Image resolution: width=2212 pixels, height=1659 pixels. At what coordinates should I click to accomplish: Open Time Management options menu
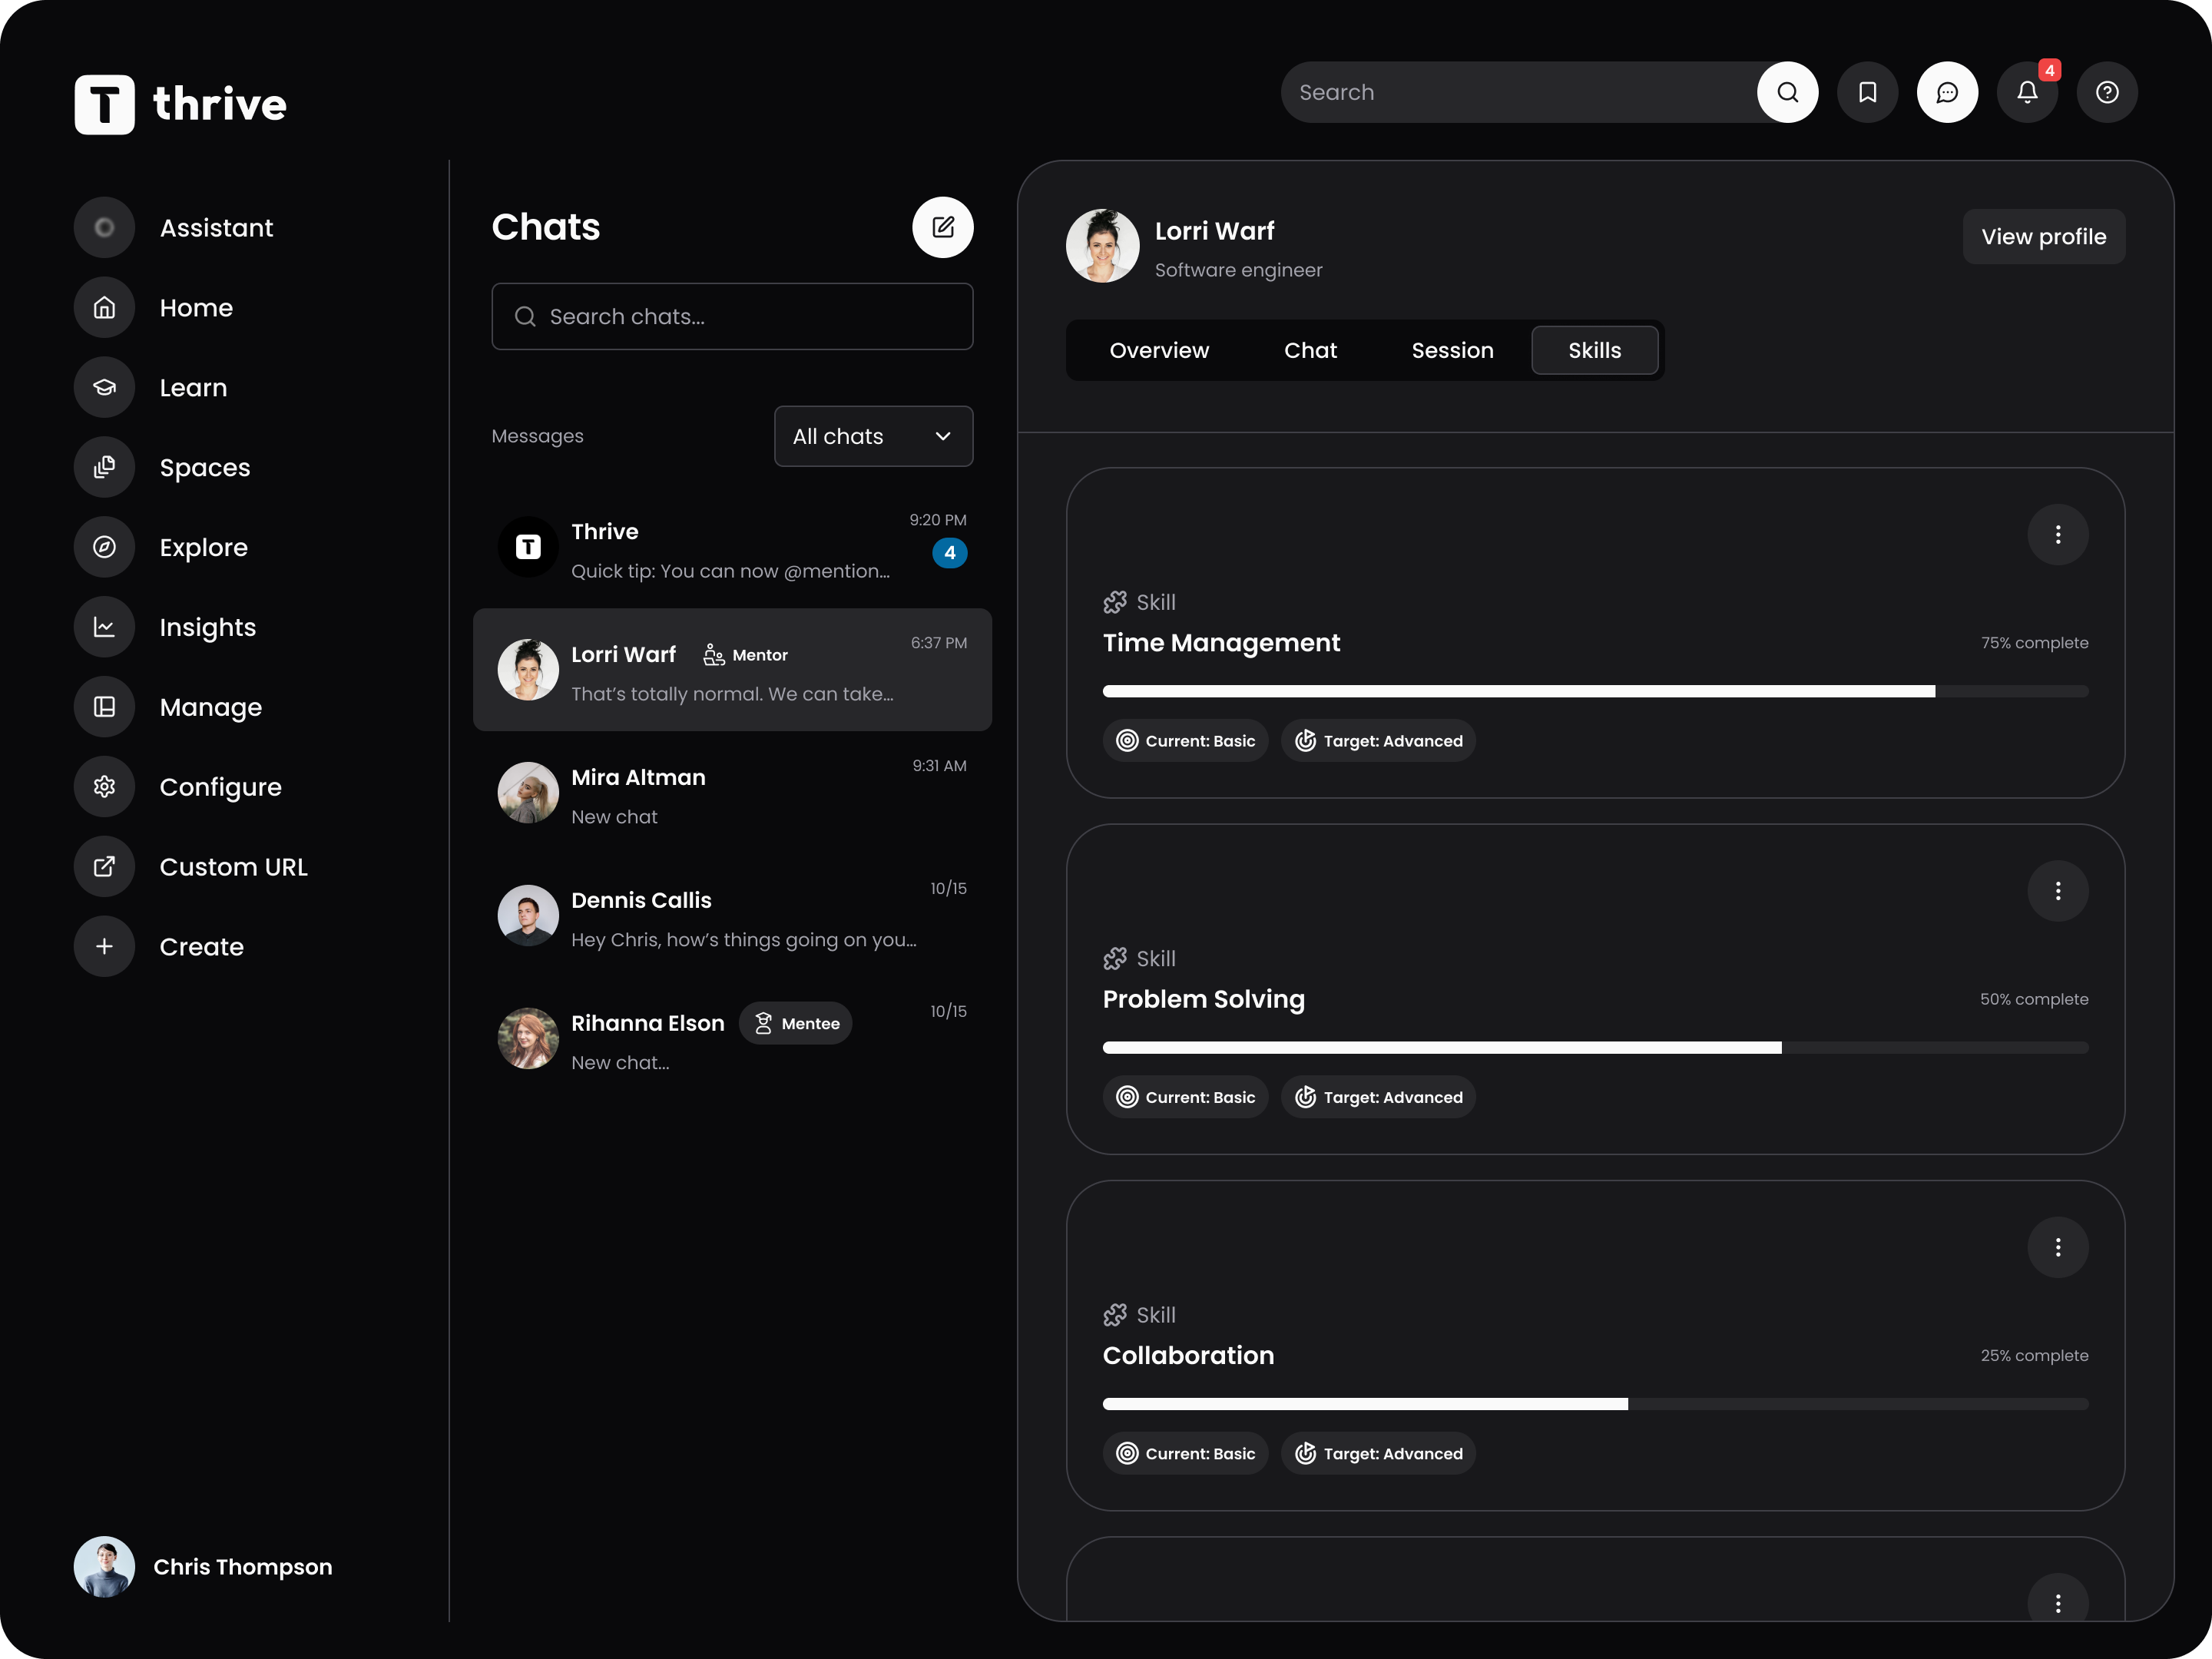[2057, 535]
